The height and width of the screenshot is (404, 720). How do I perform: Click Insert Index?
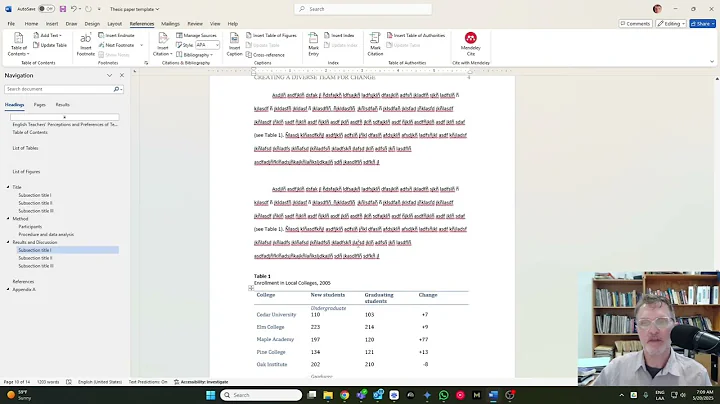[x=339, y=35]
